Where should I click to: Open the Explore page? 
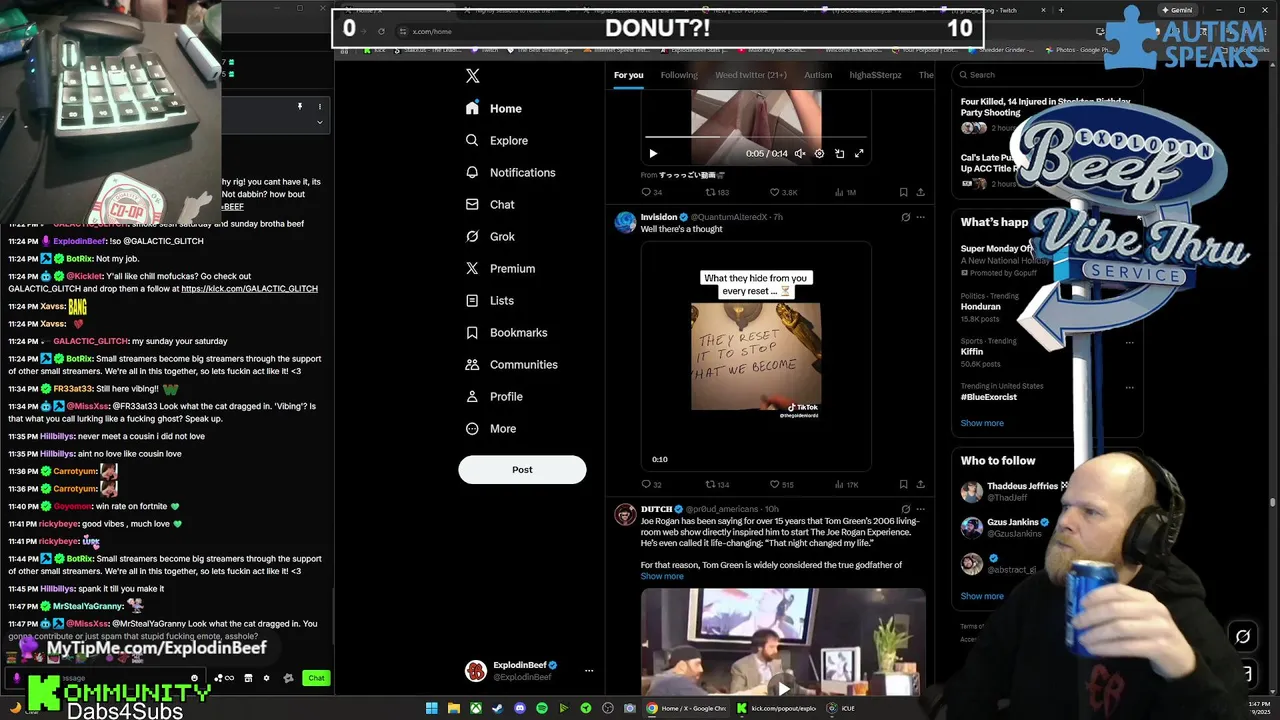pos(497,140)
